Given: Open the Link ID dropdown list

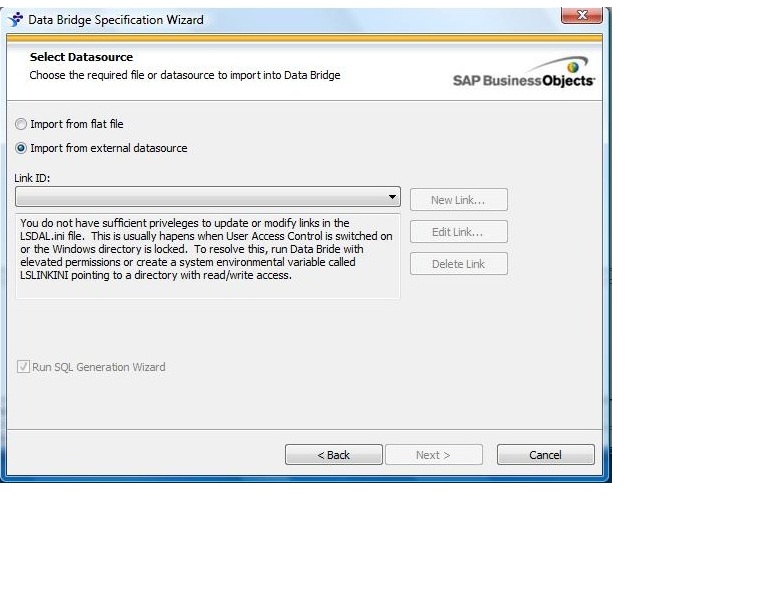Looking at the screenshot, I should (208, 197).
